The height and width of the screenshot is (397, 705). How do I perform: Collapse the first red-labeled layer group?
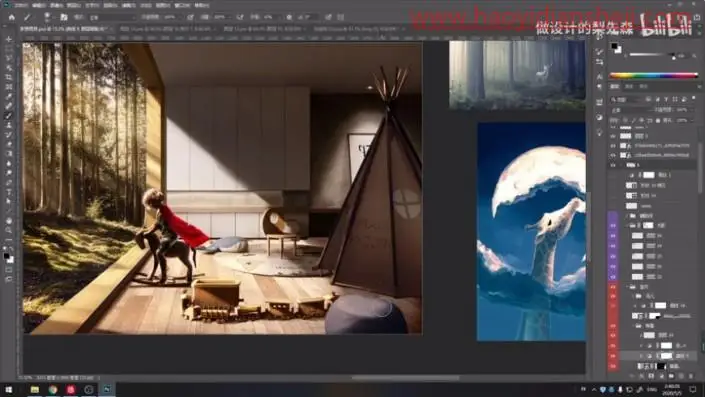627,286
